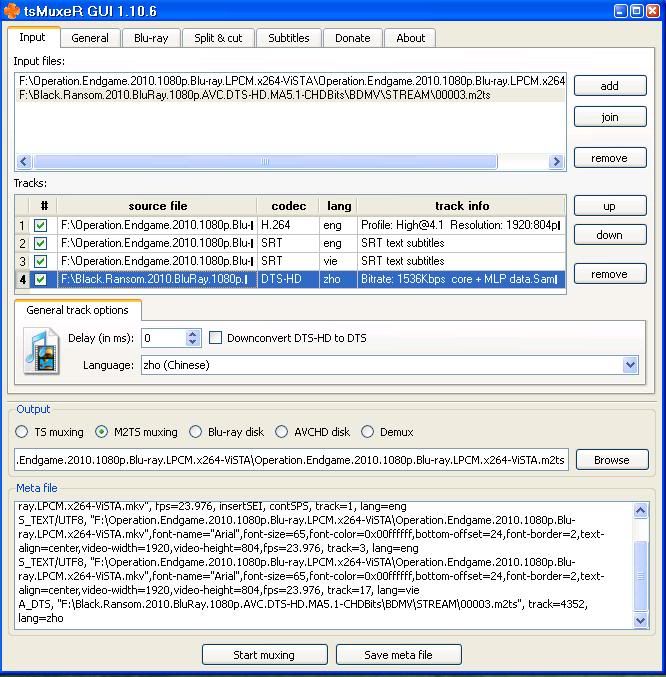The width and height of the screenshot is (666, 677).
Task: Select first input file Operation.Endgame row
Action: coord(291,81)
